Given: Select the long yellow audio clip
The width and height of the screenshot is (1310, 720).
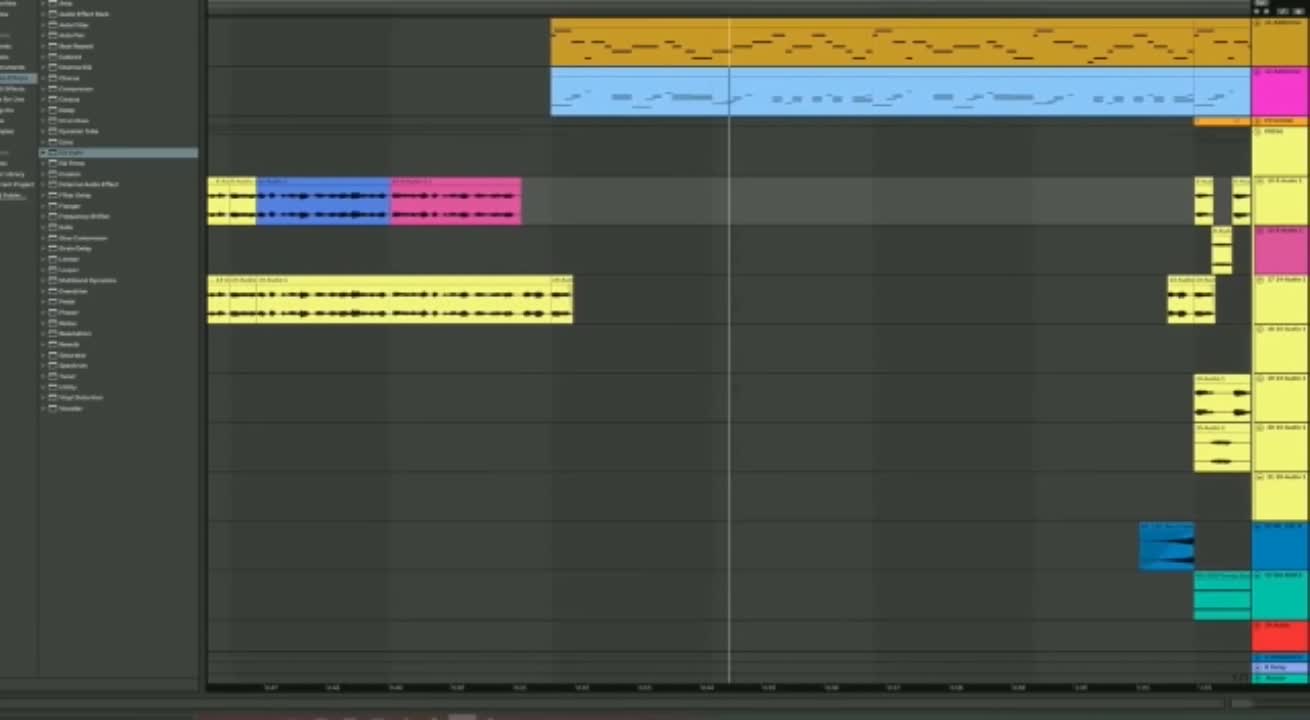Looking at the screenshot, I should pyautogui.click(x=390, y=299).
